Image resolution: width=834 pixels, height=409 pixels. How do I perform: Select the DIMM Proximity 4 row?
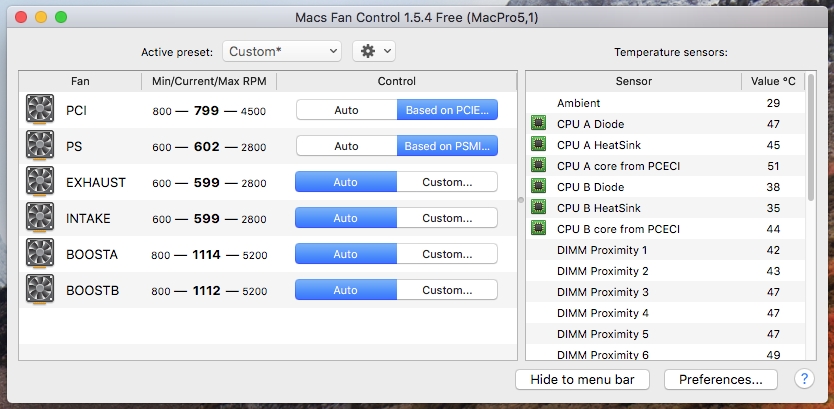[x=665, y=313]
